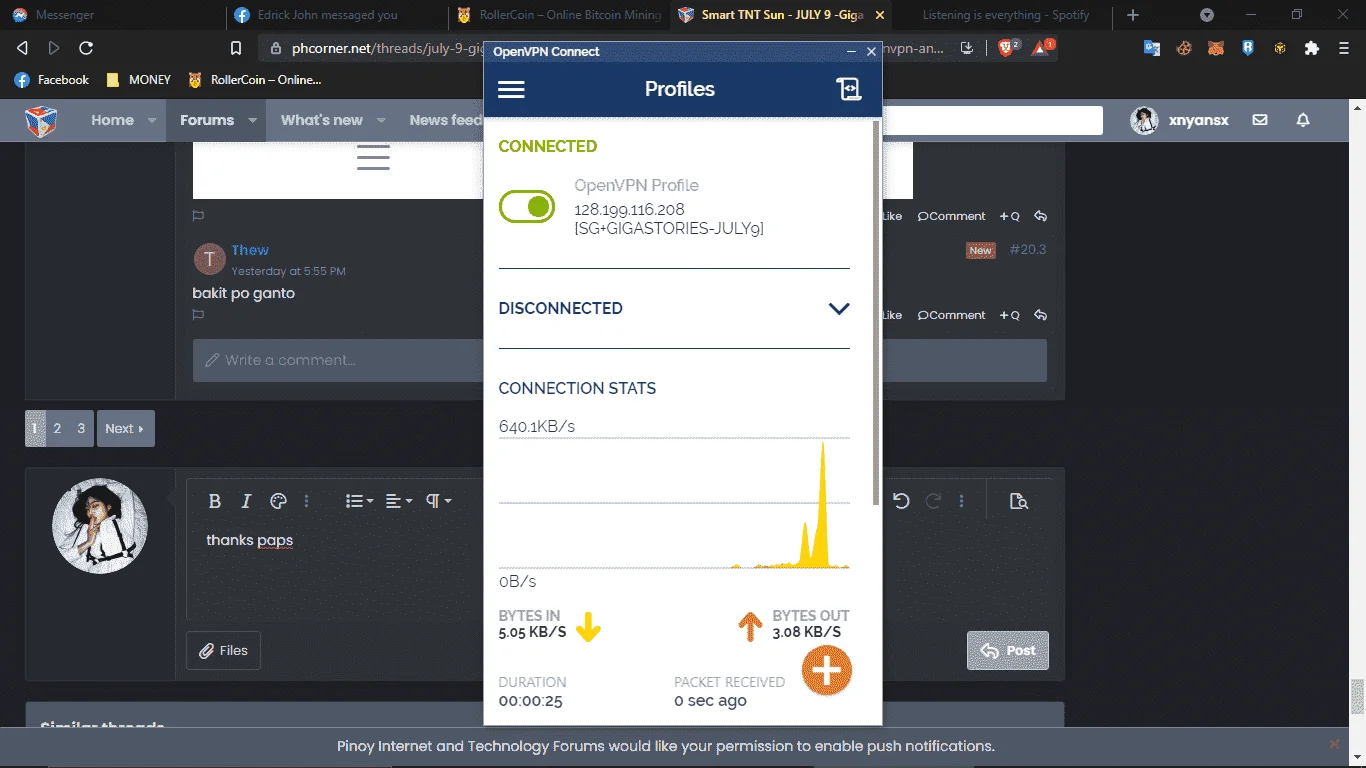Click the connection stats graph
The height and width of the screenshot is (768, 1366).
[x=674, y=503]
